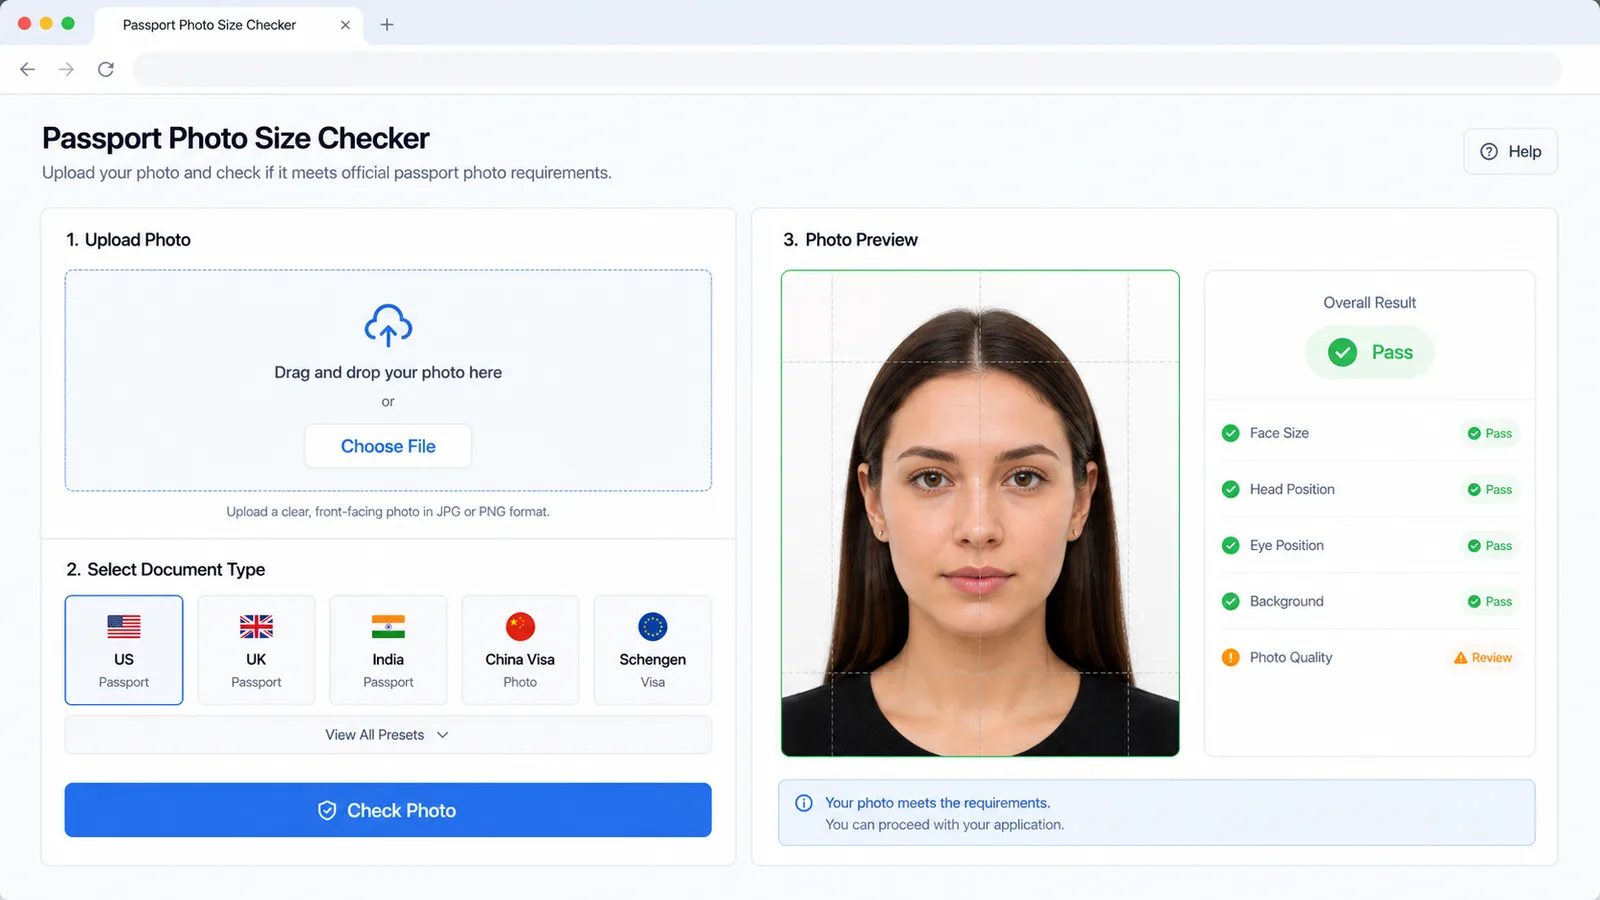Click the Choose File button
Image resolution: width=1600 pixels, height=900 pixels.
click(388, 446)
